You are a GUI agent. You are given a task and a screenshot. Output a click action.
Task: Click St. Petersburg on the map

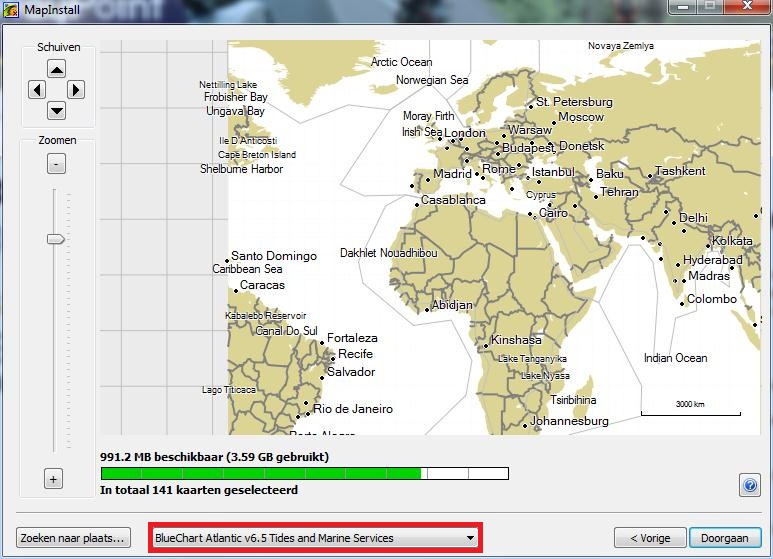coord(574,102)
